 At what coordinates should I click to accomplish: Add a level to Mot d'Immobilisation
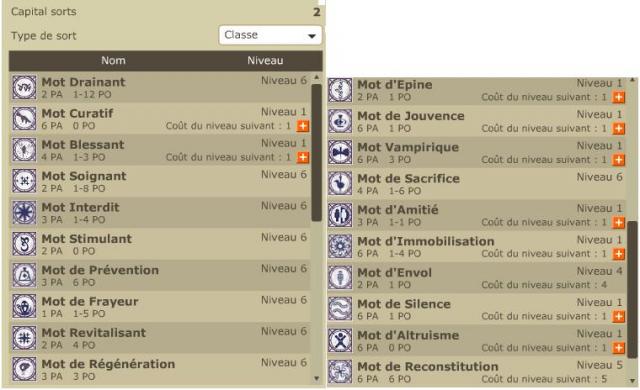[618, 254]
